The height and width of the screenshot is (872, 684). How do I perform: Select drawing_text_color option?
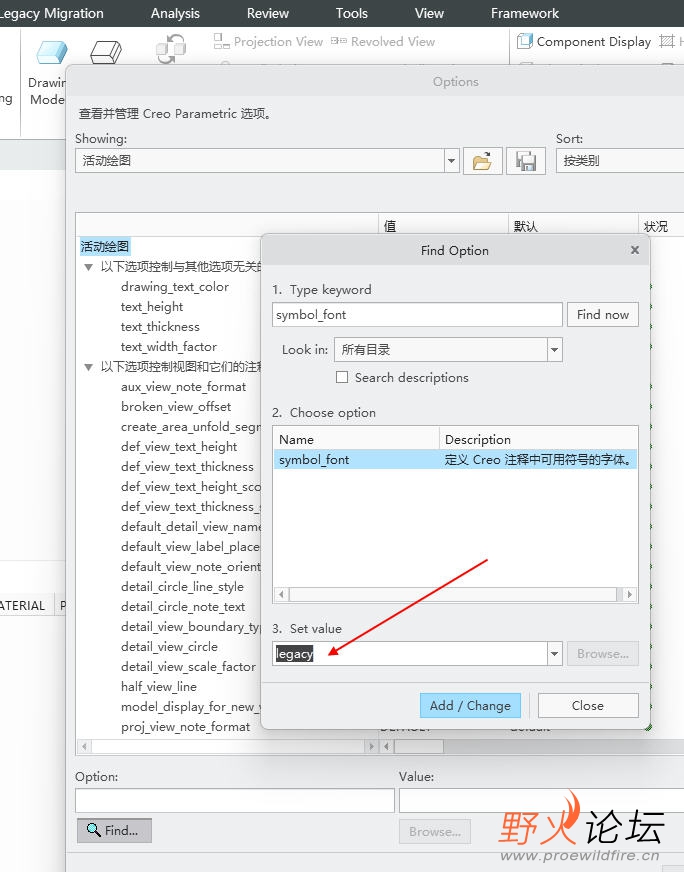point(175,287)
